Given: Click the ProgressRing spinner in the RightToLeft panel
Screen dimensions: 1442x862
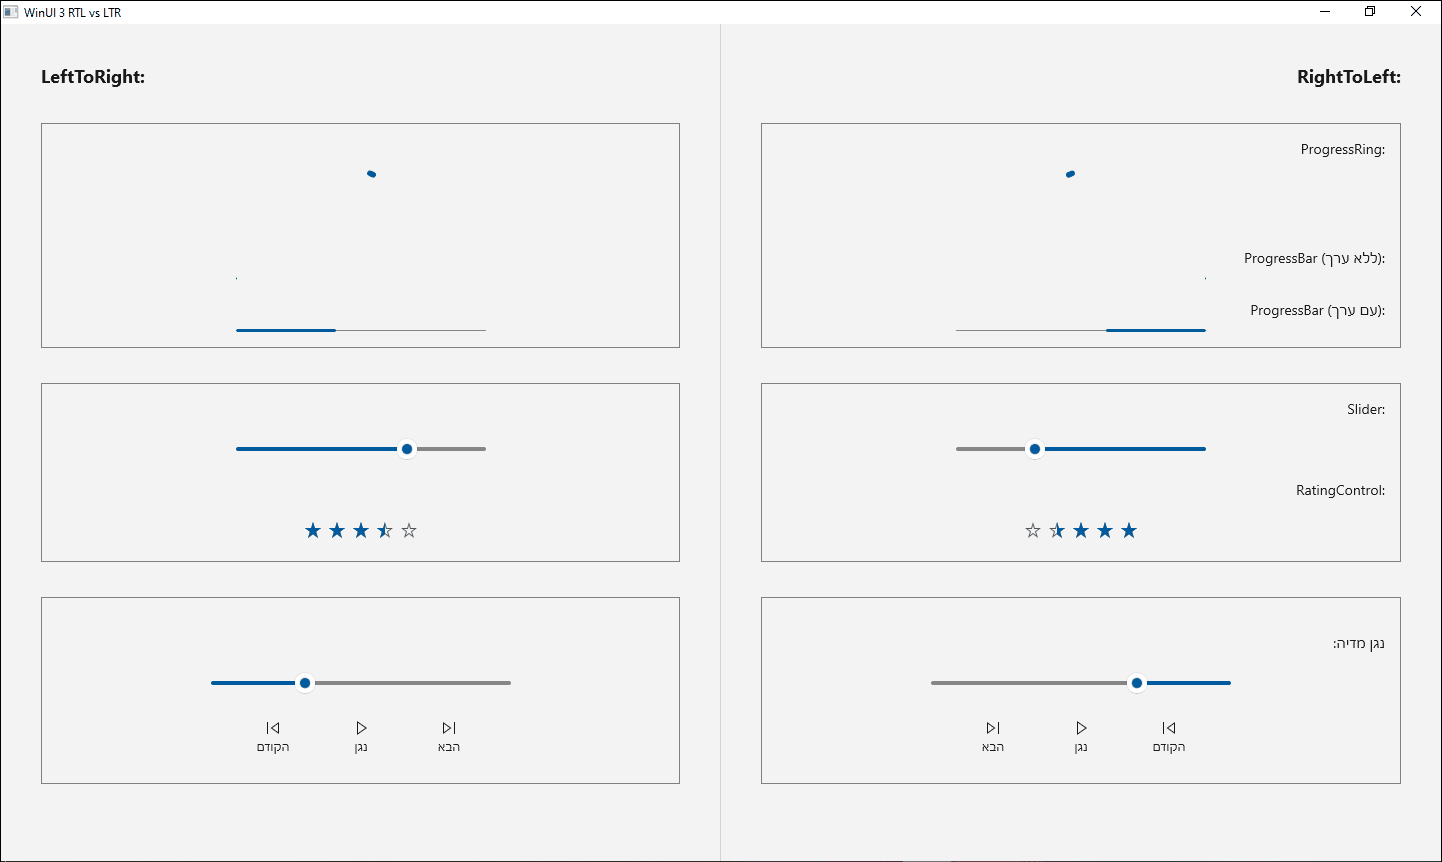Looking at the screenshot, I should click(x=1070, y=173).
